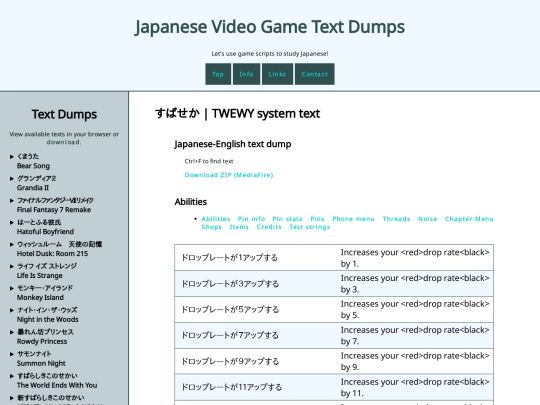Click Japanese cell ドロップレートが1アップする
The height and width of the screenshot is (405, 540).
click(256, 258)
